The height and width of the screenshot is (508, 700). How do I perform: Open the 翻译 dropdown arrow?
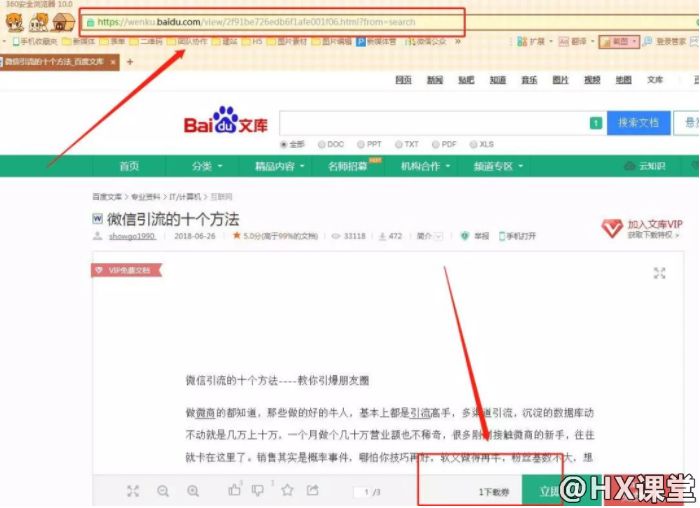coord(592,42)
